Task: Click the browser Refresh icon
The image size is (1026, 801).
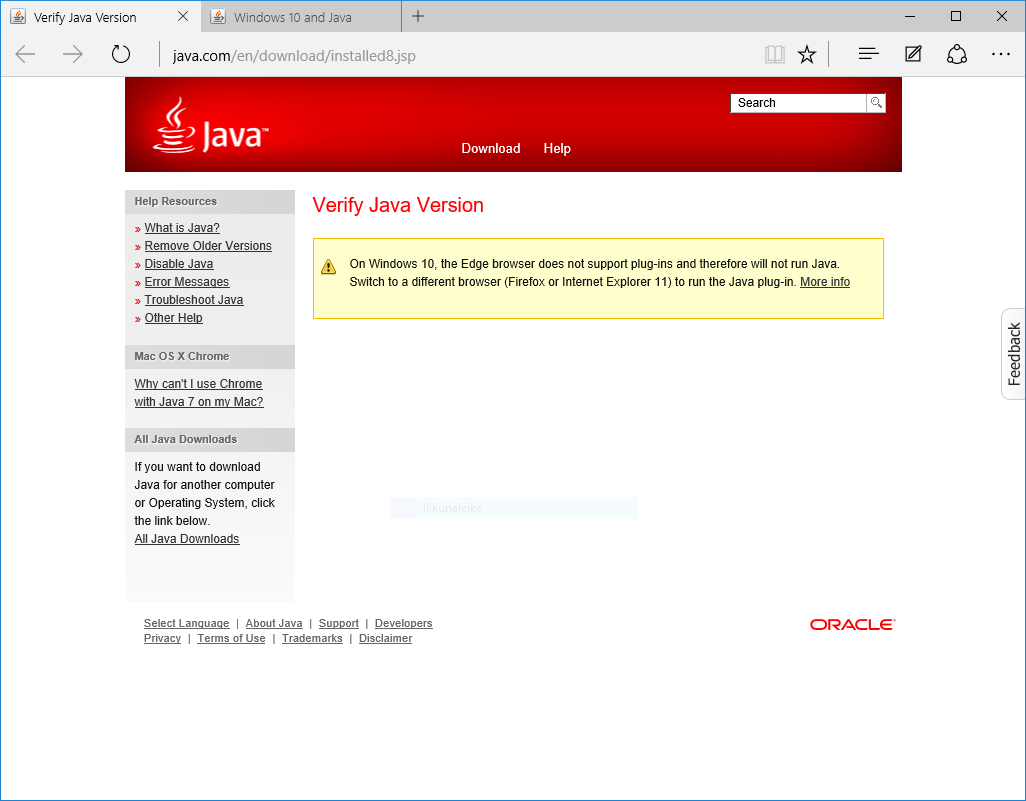Action: click(121, 54)
